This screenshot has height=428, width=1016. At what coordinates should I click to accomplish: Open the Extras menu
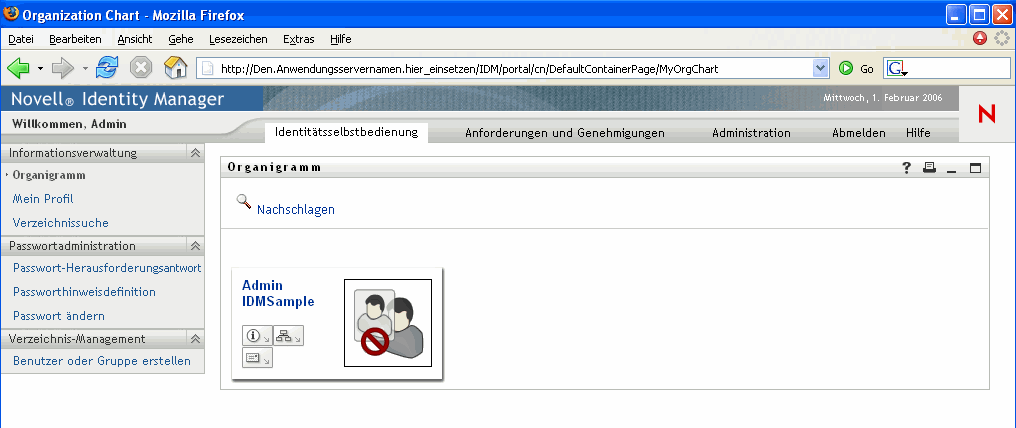pos(299,39)
